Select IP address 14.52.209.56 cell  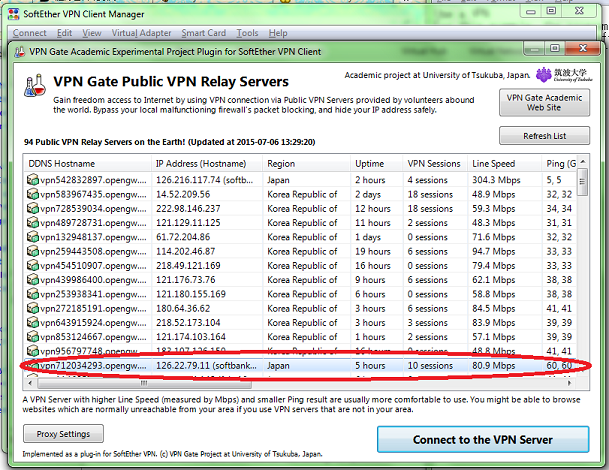(183, 194)
